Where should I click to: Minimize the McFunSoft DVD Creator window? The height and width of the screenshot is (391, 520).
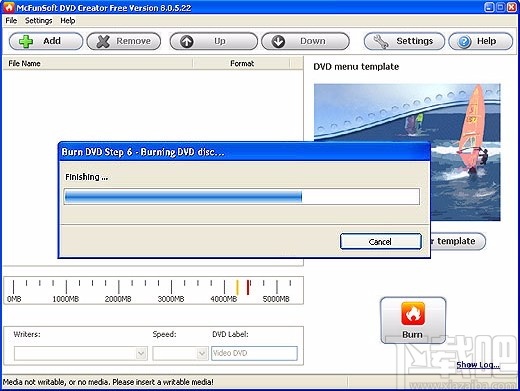tap(489, 7)
